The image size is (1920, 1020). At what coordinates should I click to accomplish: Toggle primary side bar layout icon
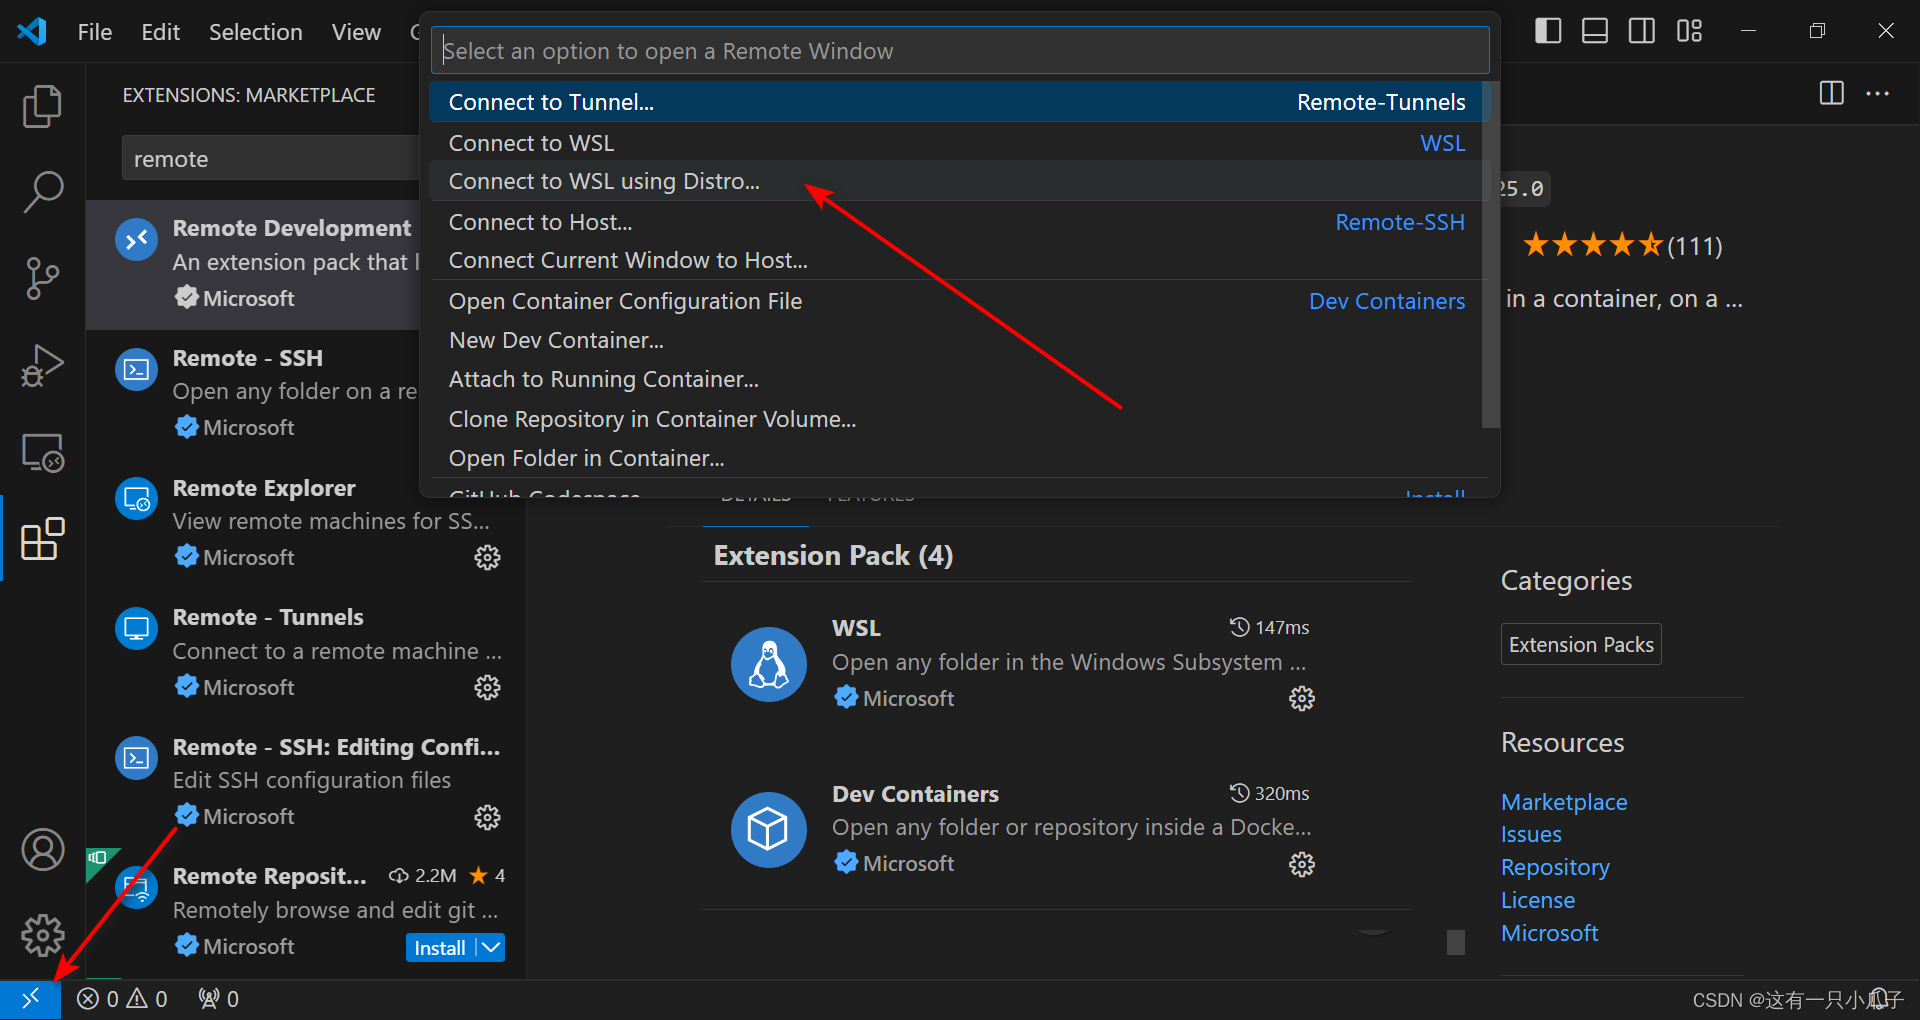click(x=1548, y=31)
